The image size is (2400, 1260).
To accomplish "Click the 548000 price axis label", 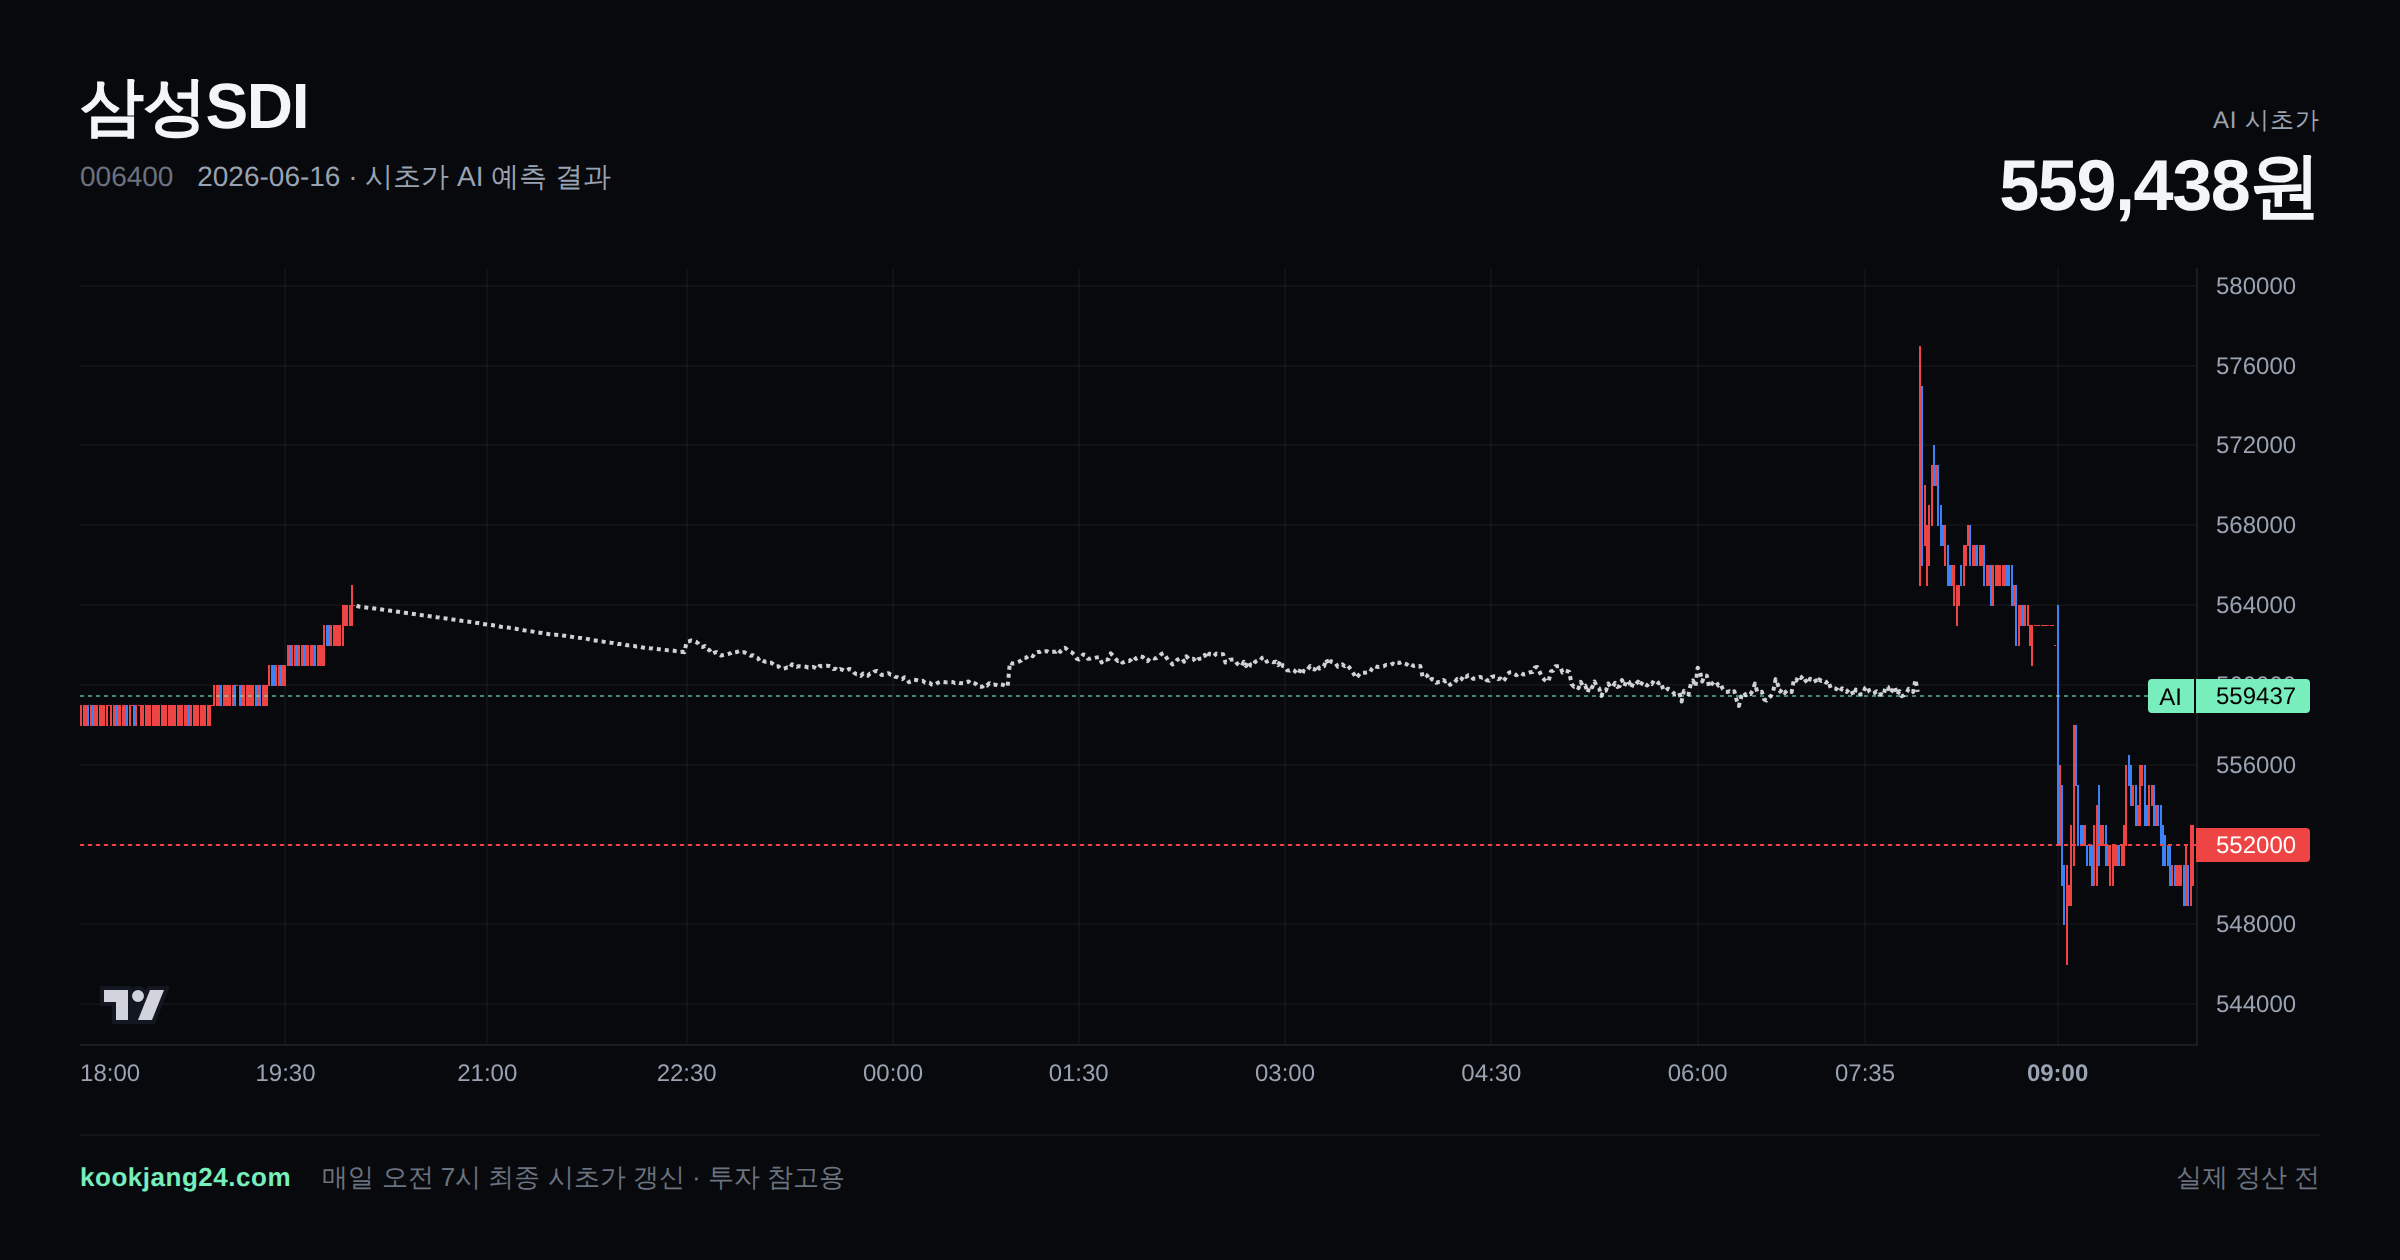I will click(2255, 924).
